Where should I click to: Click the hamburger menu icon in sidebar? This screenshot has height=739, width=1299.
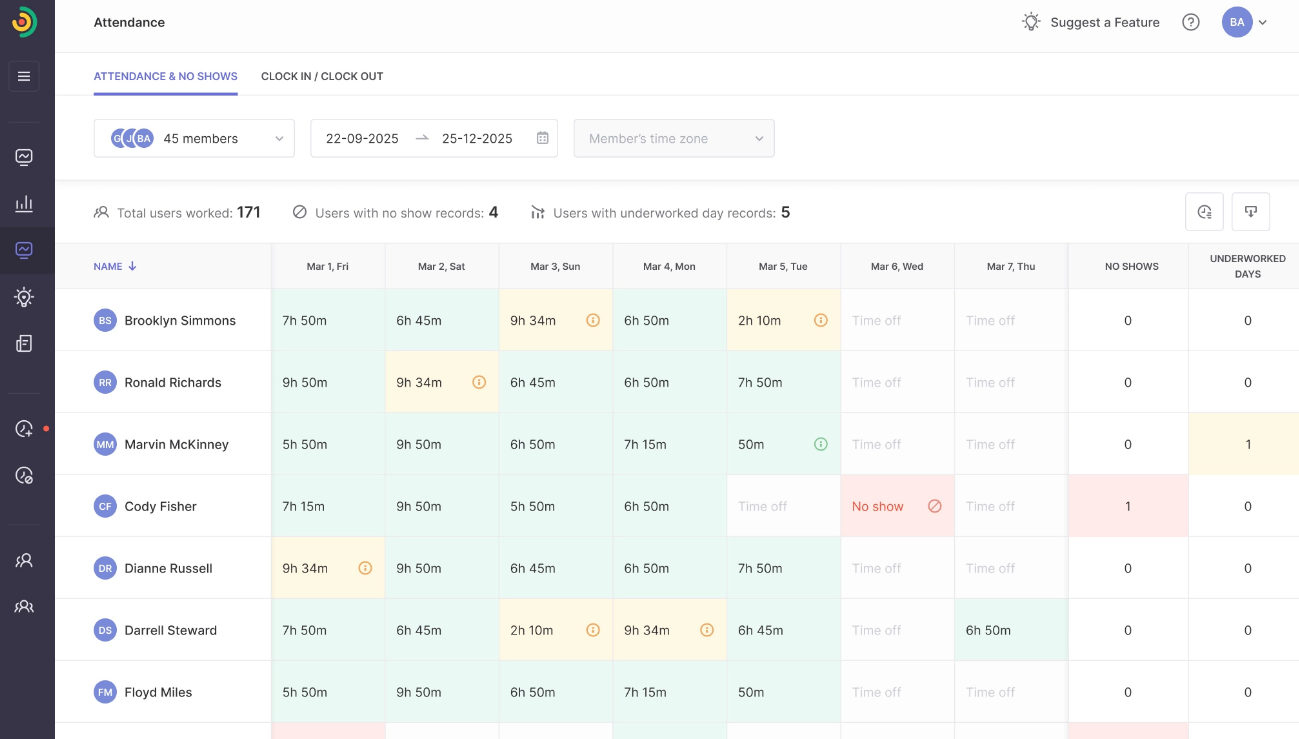click(24, 77)
